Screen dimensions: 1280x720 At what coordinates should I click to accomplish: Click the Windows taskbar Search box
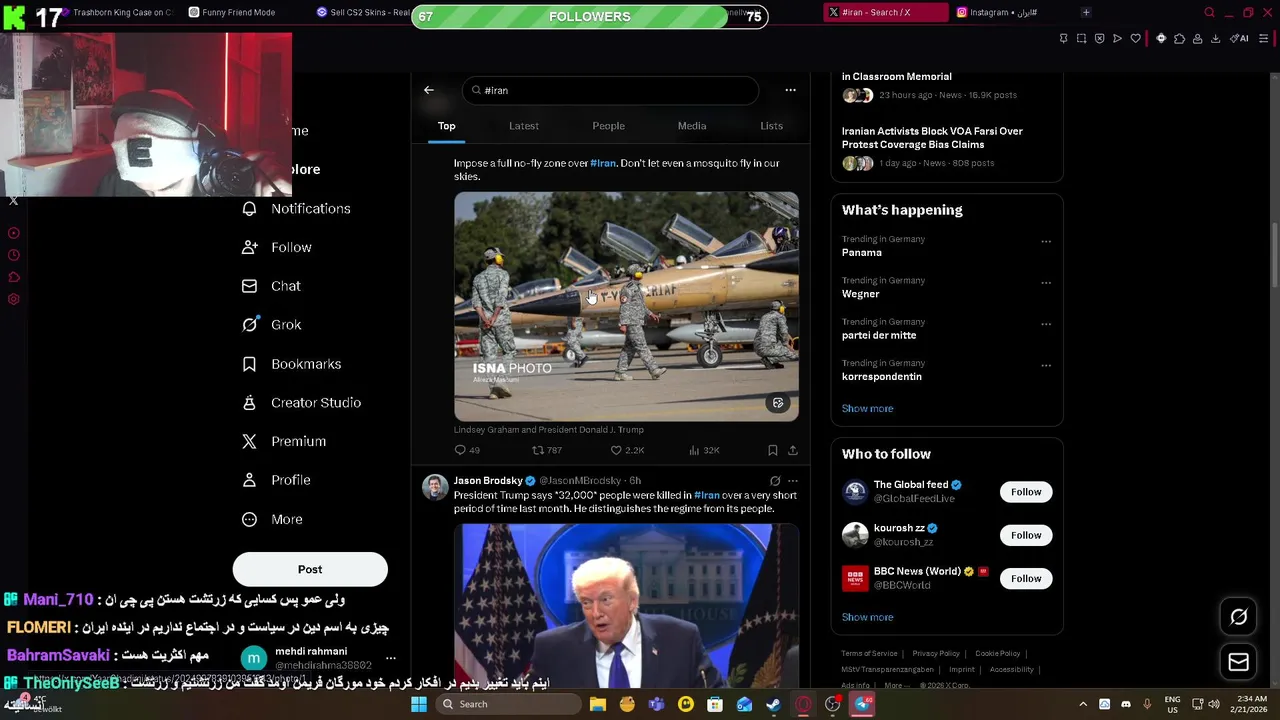click(x=510, y=704)
